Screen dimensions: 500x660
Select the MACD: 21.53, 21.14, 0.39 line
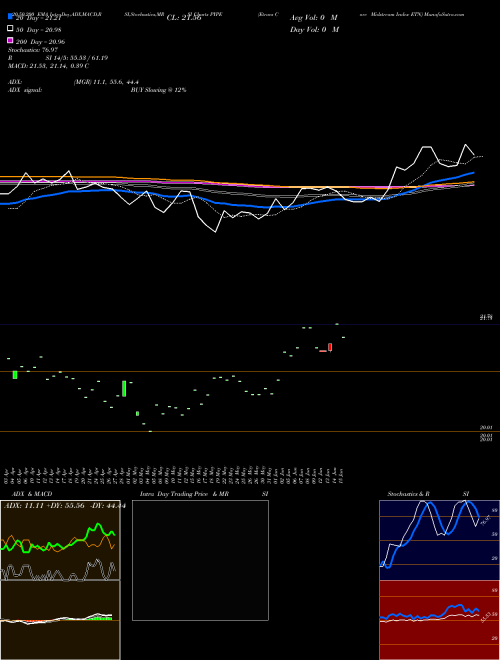click(x=48, y=66)
